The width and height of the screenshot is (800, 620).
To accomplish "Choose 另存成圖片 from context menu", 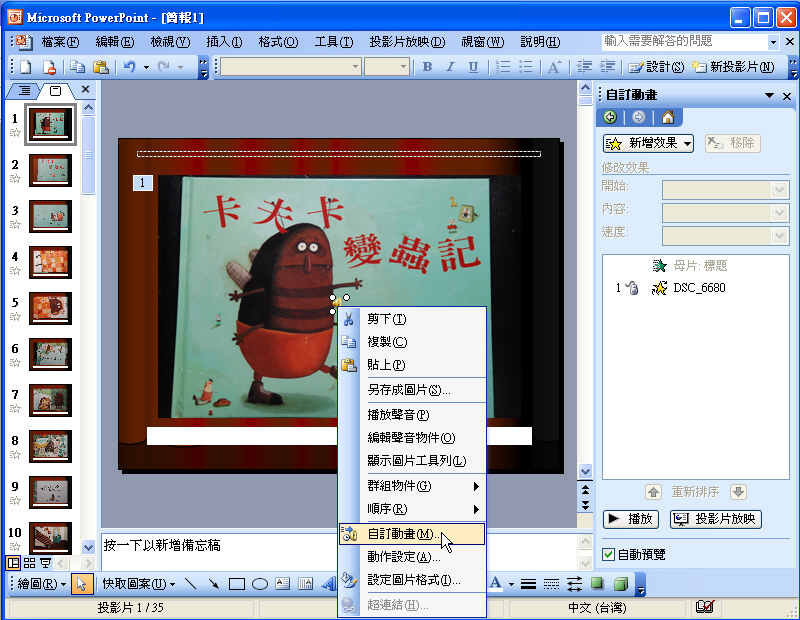I will click(412, 390).
